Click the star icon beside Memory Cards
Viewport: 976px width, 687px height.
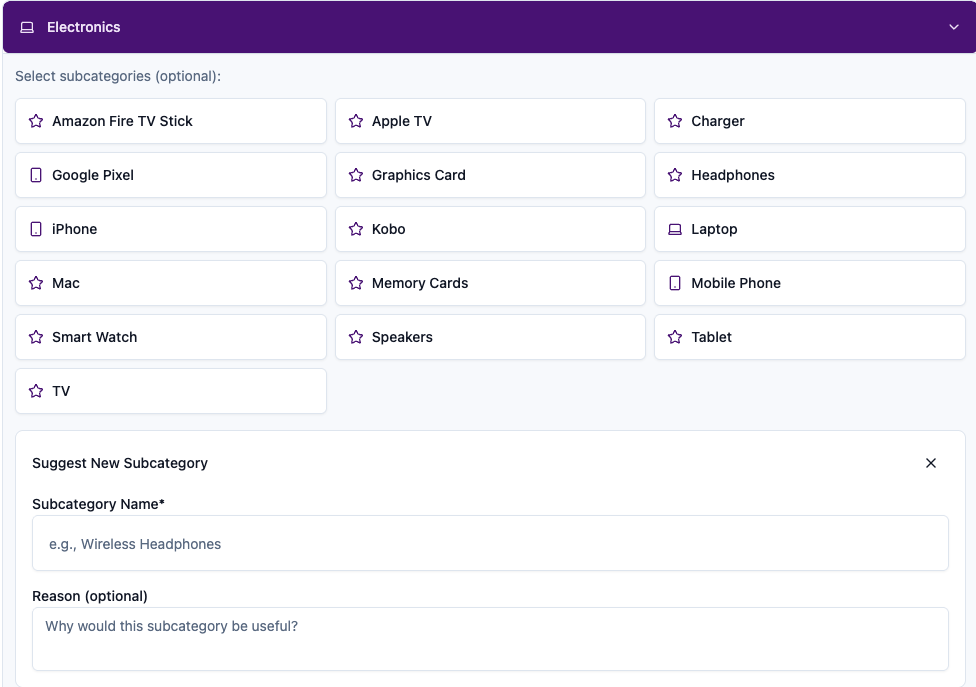(x=356, y=284)
